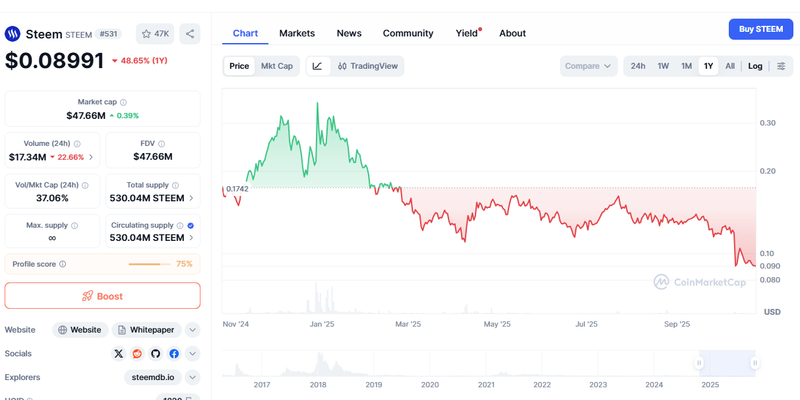Screen dimensions: 800x400
Task: Open the Compare dropdown
Action: point(587,66)
